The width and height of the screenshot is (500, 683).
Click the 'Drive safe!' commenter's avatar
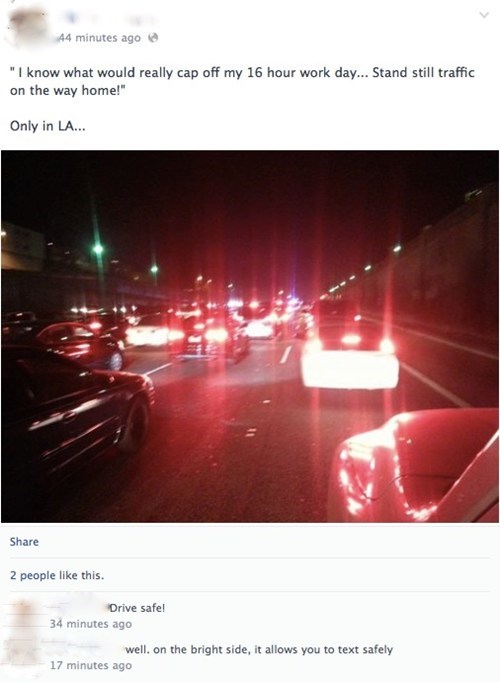pos(24,614)
